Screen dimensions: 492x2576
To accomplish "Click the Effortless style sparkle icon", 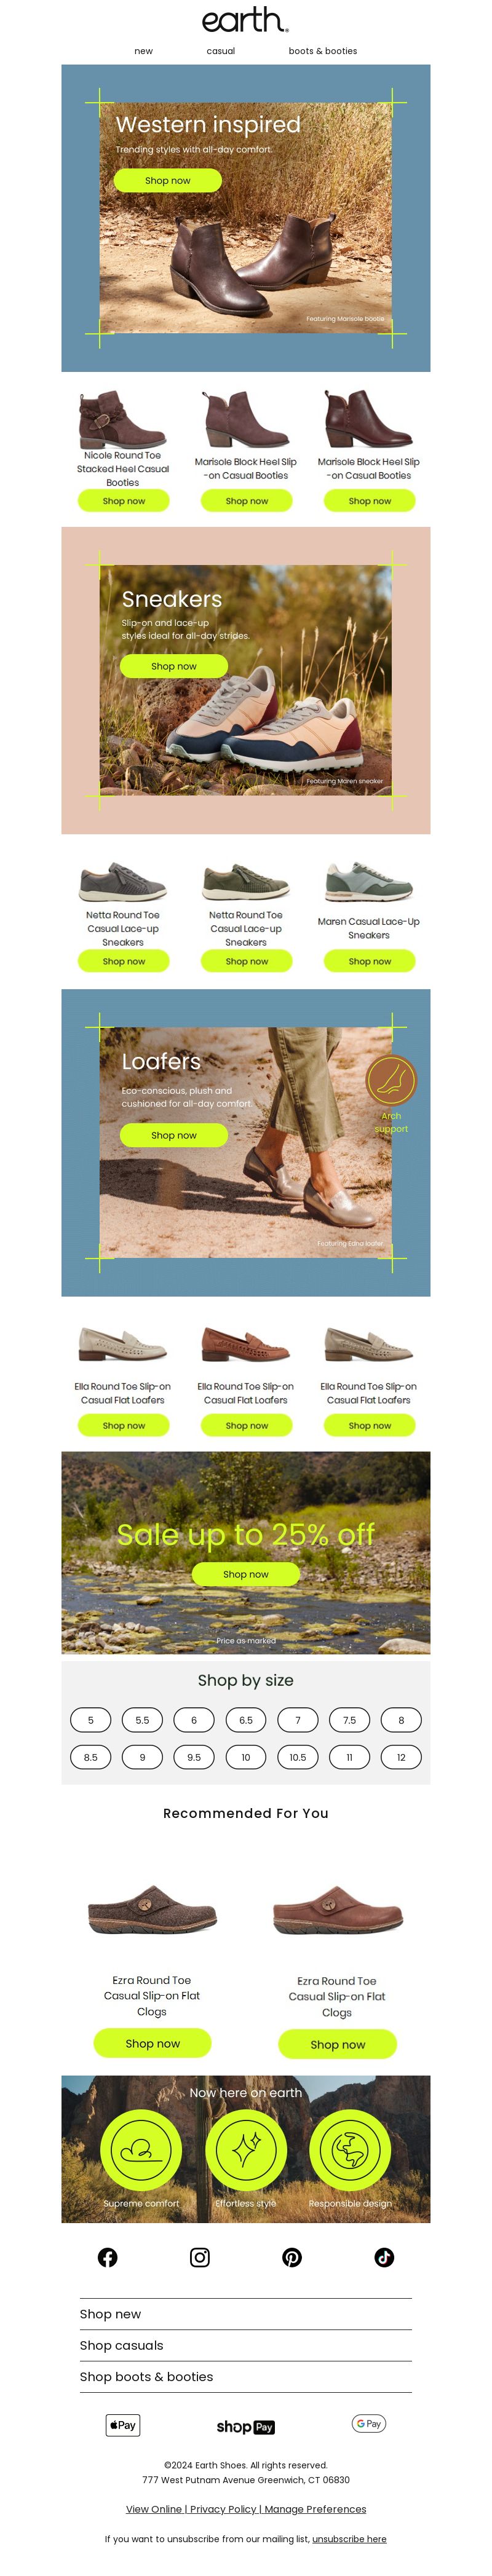I will (x=246, y=2149).
